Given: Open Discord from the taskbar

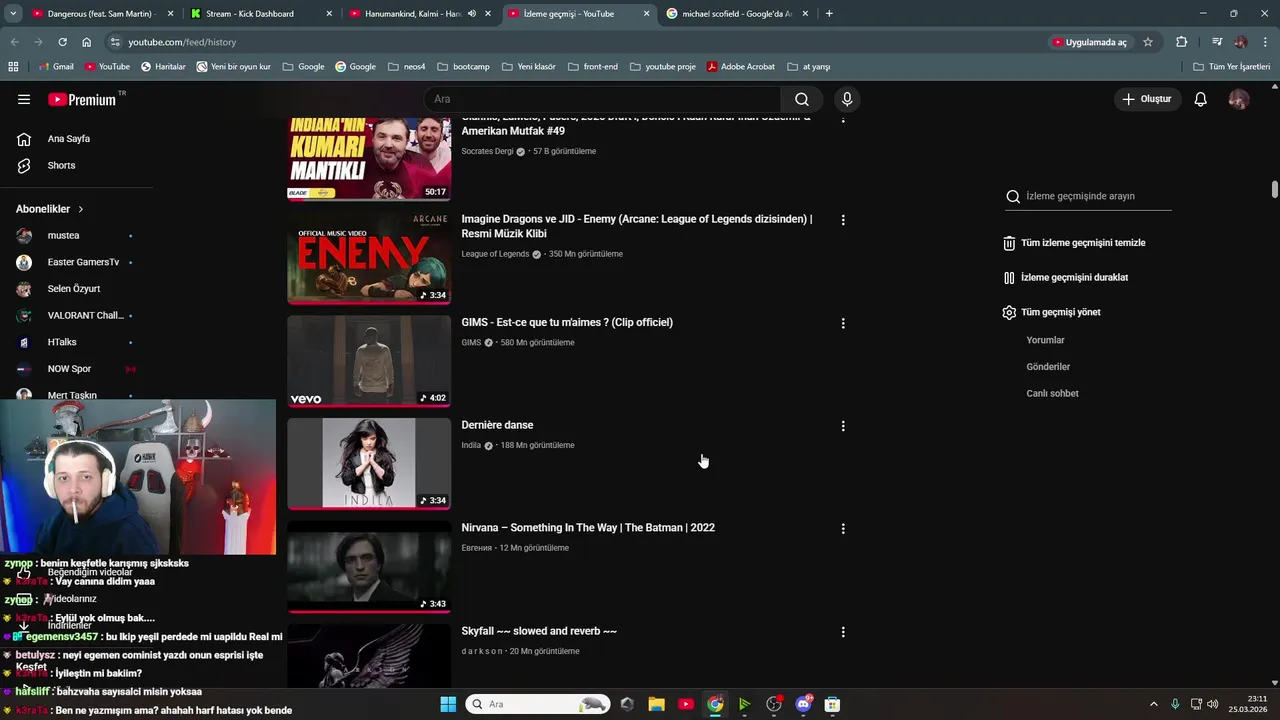Looking at the screenshot, I should (x=803, y=704).
